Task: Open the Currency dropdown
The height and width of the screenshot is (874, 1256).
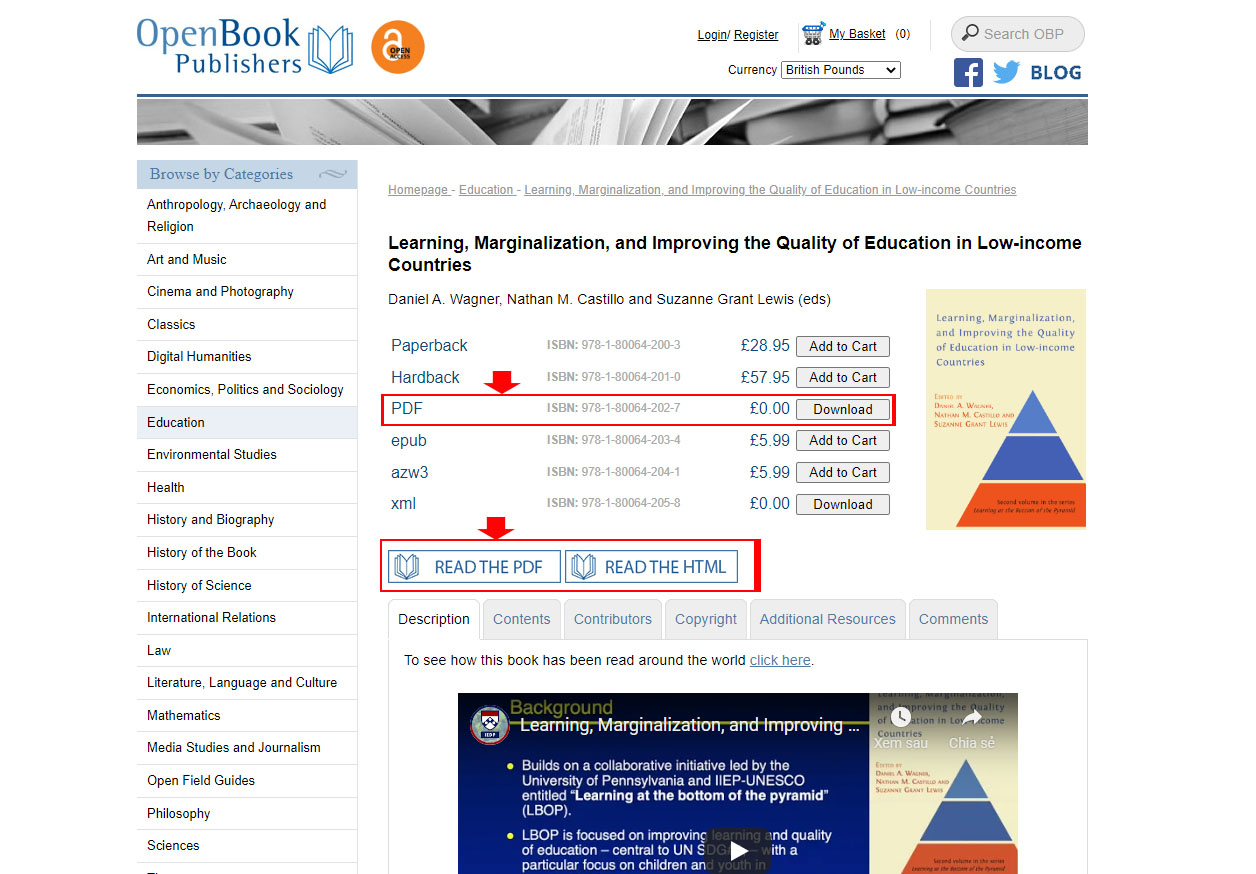Action: [841, 70]
